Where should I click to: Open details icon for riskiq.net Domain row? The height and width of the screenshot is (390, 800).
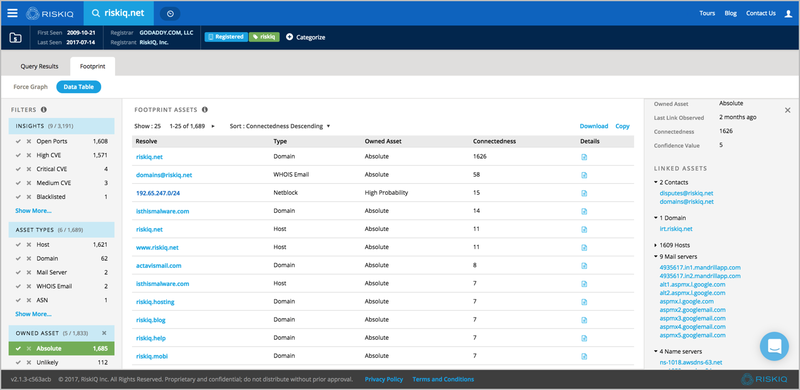[x=584, y=157]
